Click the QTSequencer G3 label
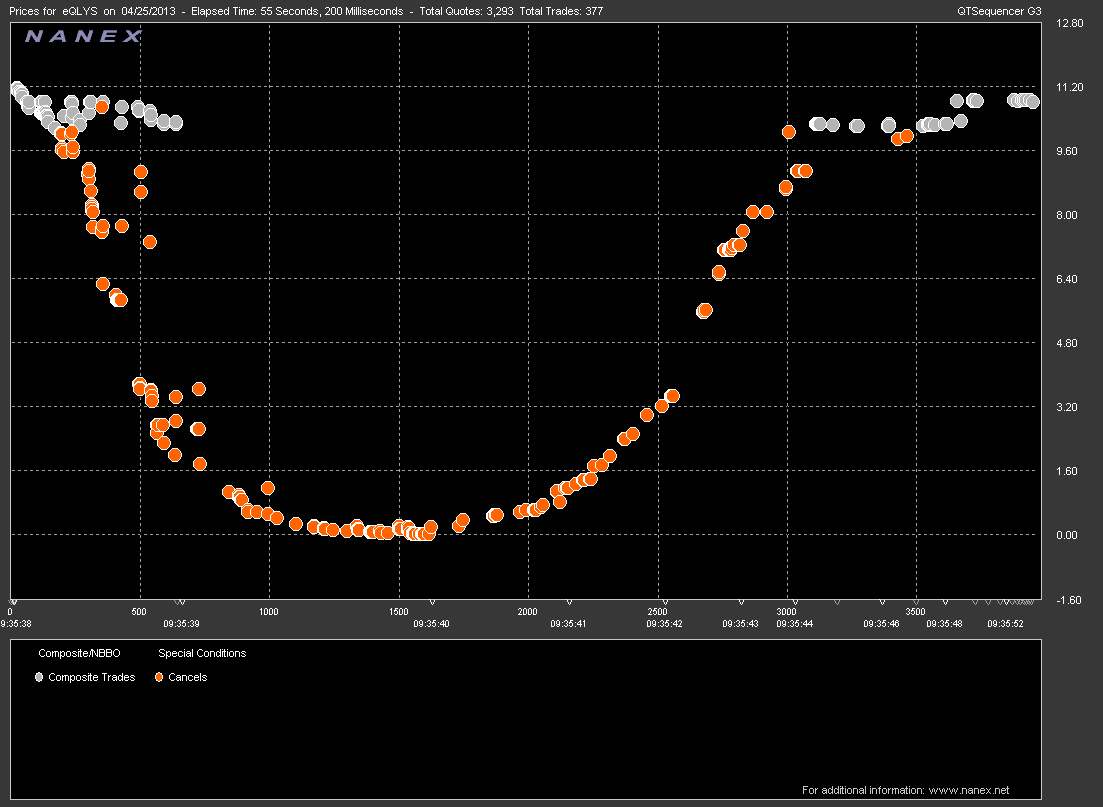Image resolution: width=1103 pixels, height=807 pixels. point(1000,11)
